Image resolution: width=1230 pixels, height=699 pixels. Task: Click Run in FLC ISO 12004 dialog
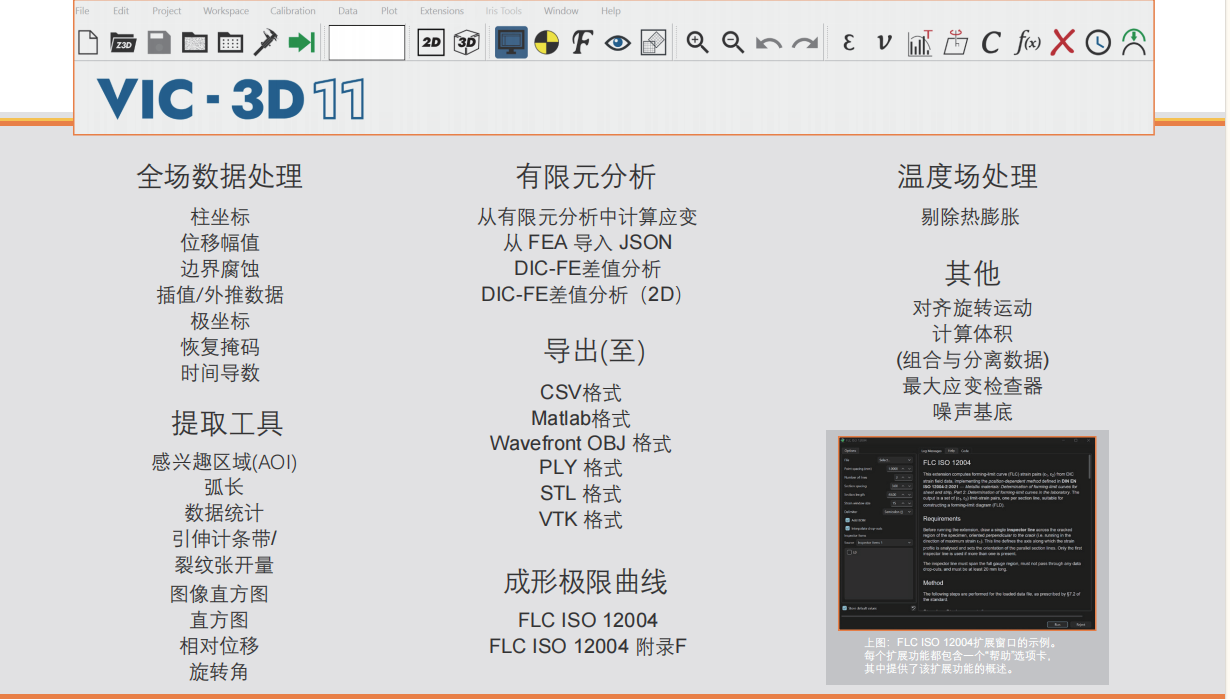pos(1057,624)
